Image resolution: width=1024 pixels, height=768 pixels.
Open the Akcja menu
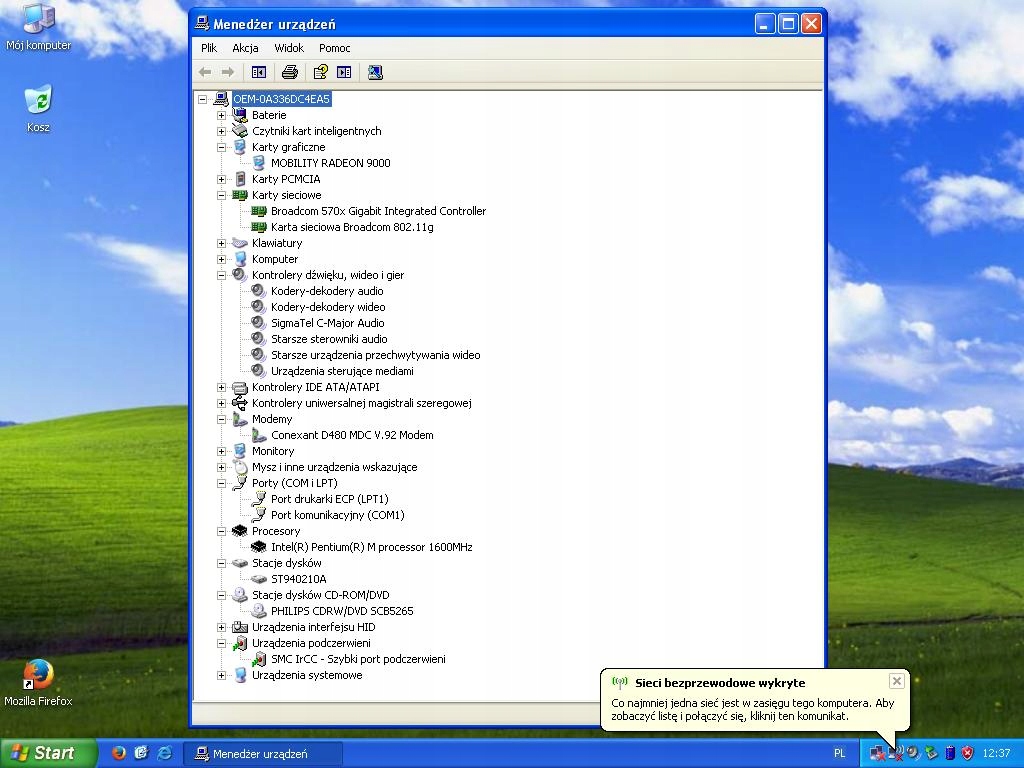246,48
